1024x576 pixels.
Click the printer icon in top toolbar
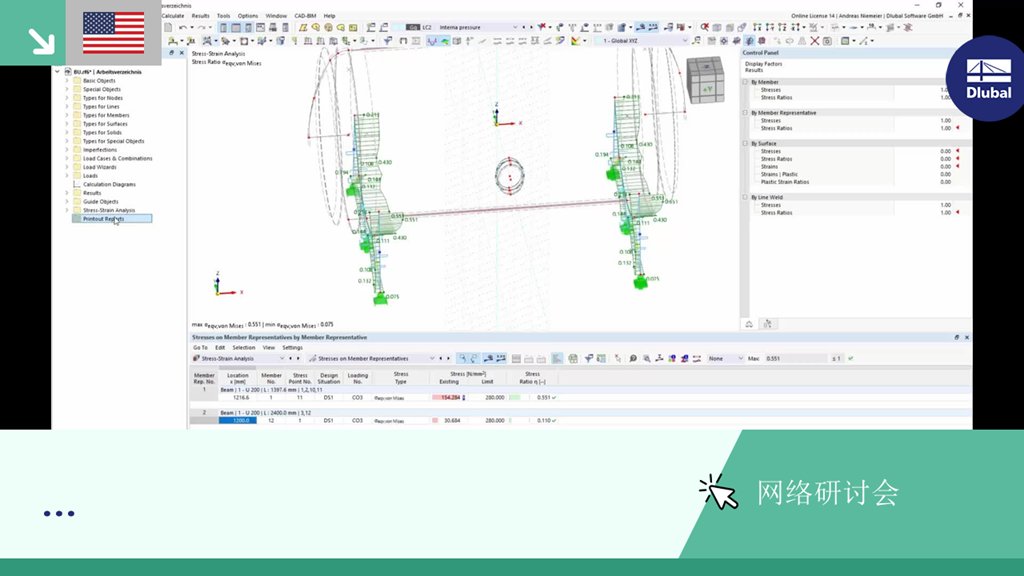click(273, 27)
